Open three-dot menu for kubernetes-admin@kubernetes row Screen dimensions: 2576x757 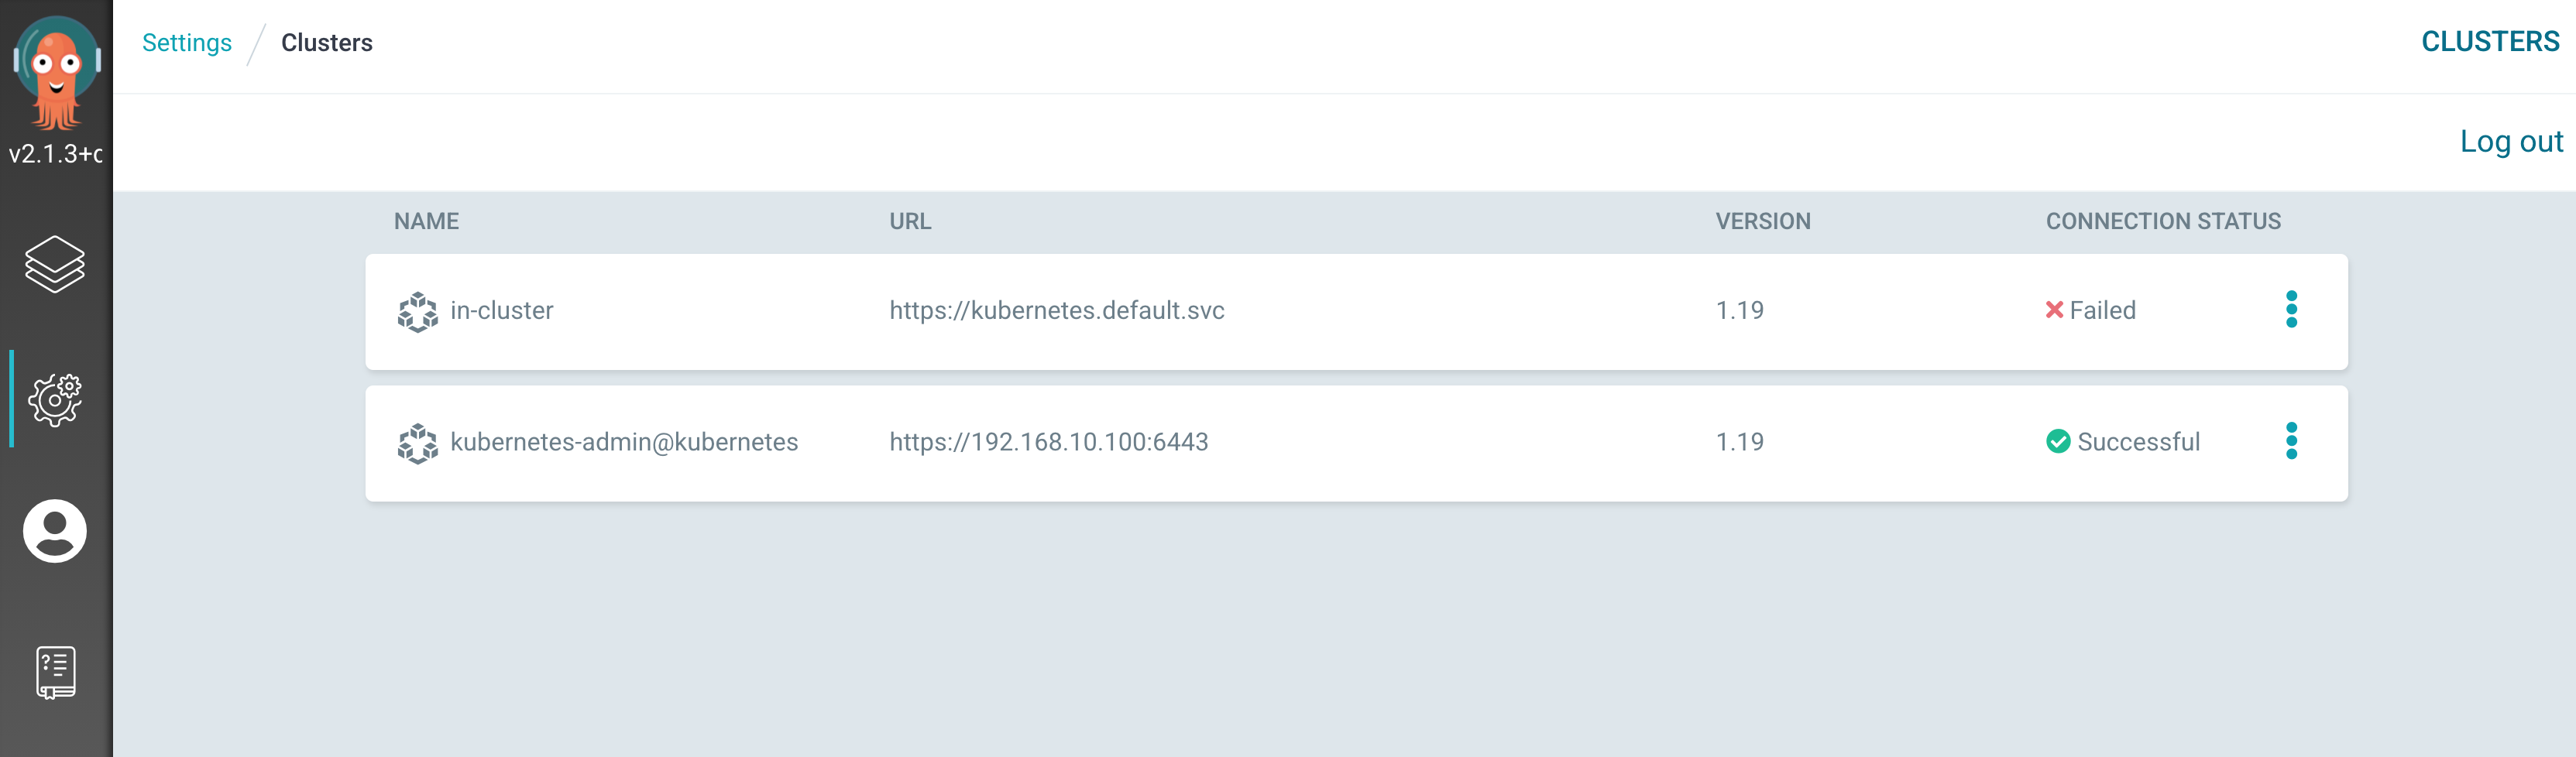tap(2291, 441)
